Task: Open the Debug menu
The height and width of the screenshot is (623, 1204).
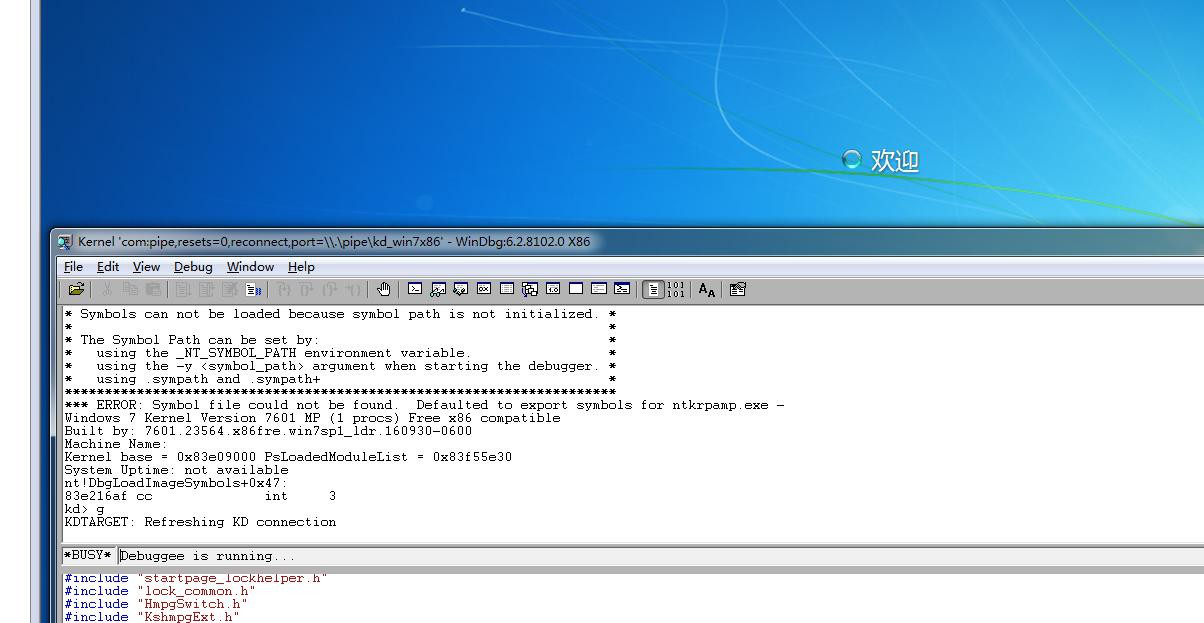Action: [x=193, y=267]
